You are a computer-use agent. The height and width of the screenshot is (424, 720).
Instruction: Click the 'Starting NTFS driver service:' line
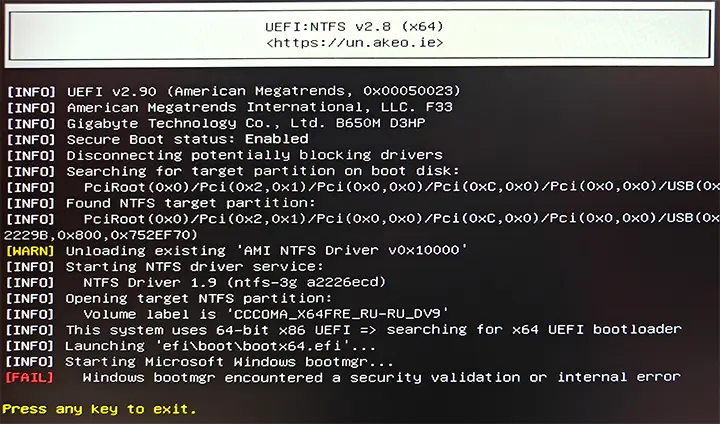194,266
